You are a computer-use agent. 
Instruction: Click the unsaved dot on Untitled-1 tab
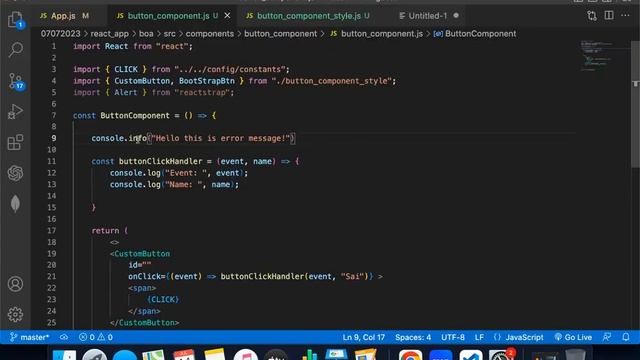(x=456, y=16)
